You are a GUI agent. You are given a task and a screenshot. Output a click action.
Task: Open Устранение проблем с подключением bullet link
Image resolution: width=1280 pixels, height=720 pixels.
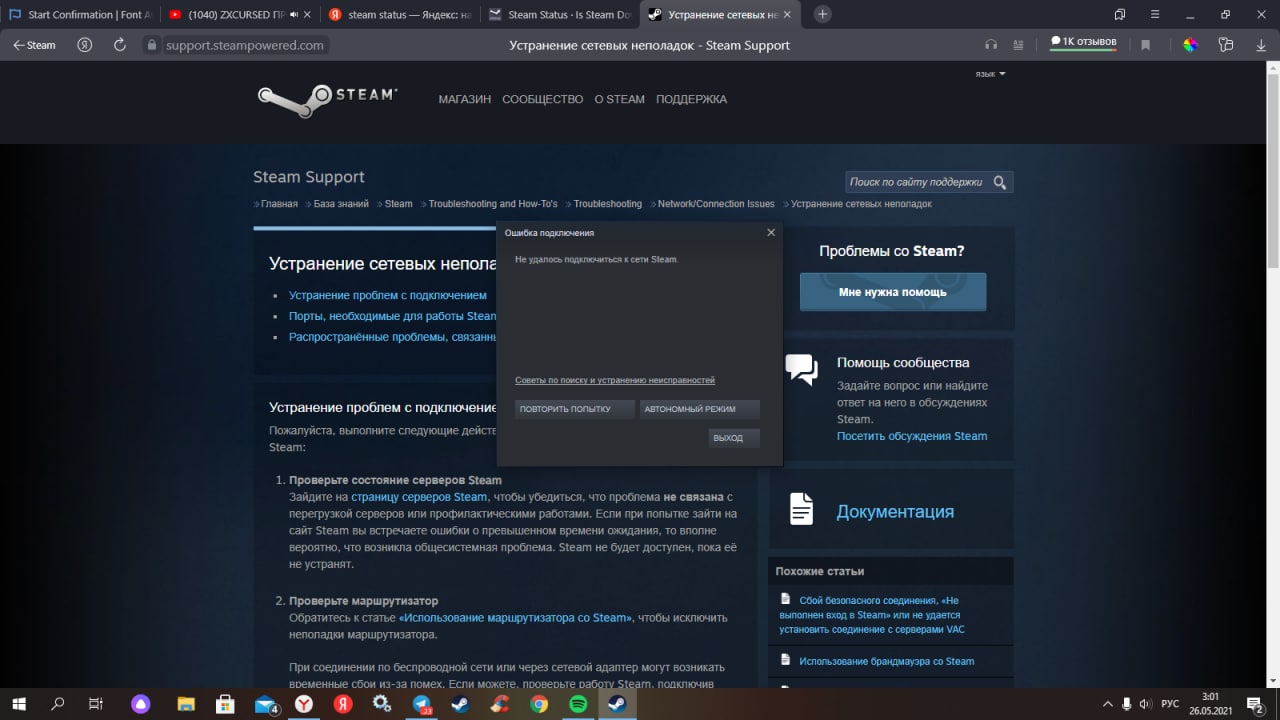(388, 296)
